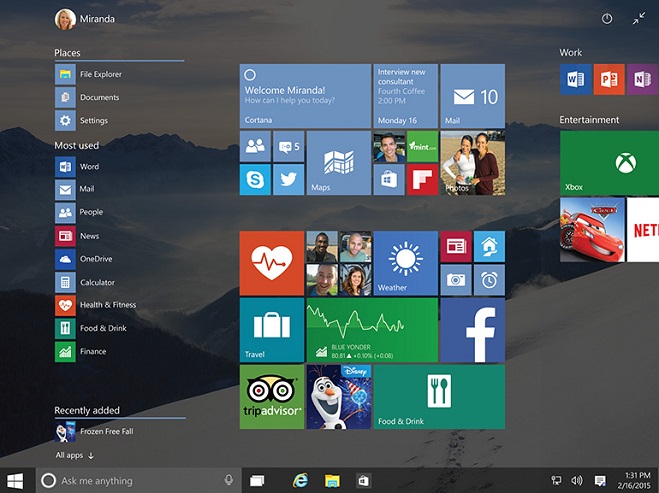
Task: Open Action Center notifications icon
Action: [600, 480]
